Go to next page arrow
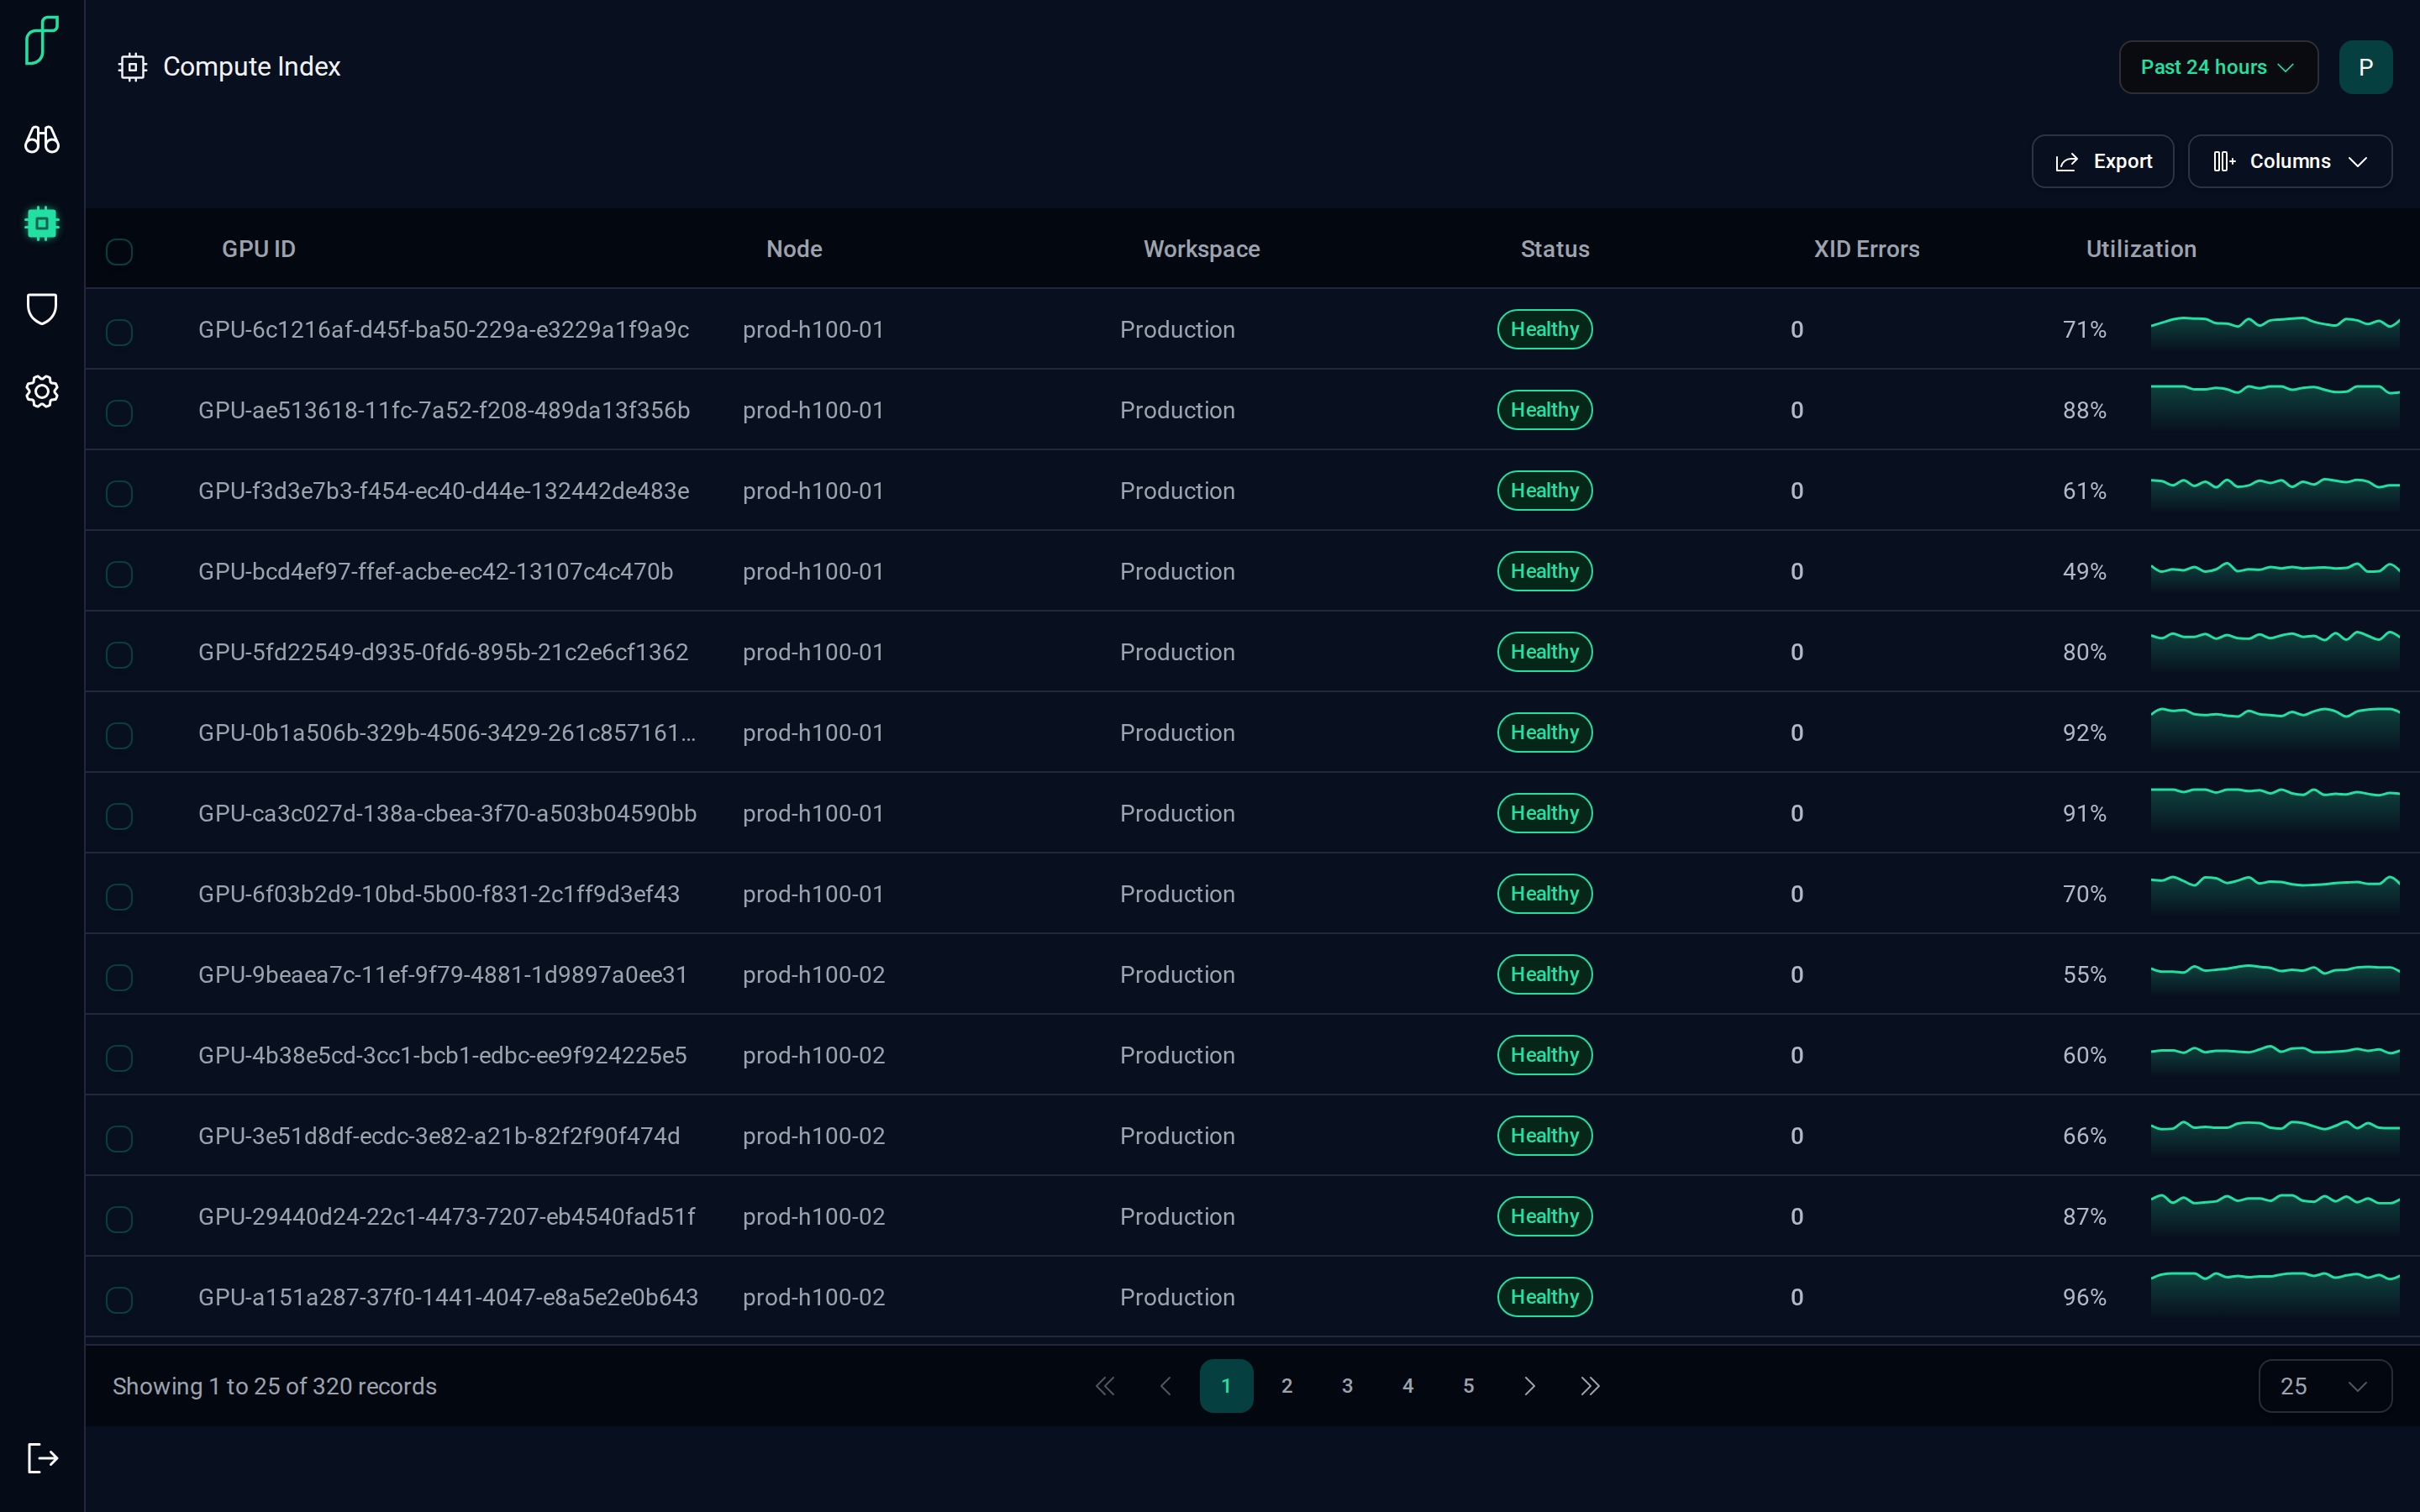This screenshot has width=2420, height=1512. pyautogui.click(x=1529, y=1386)
